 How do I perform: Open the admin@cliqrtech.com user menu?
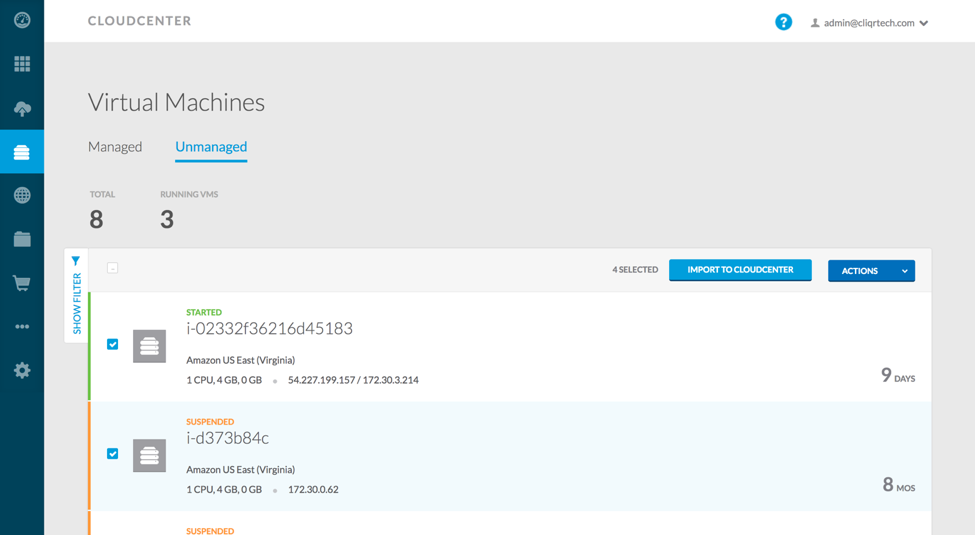[x=870, y=23]
